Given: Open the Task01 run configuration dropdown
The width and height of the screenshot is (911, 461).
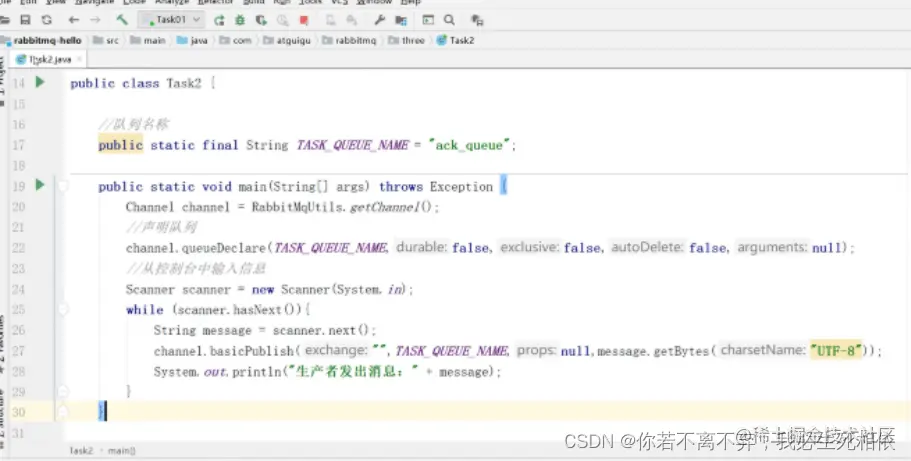Looking at the screenshot, I should click(170, 20).
